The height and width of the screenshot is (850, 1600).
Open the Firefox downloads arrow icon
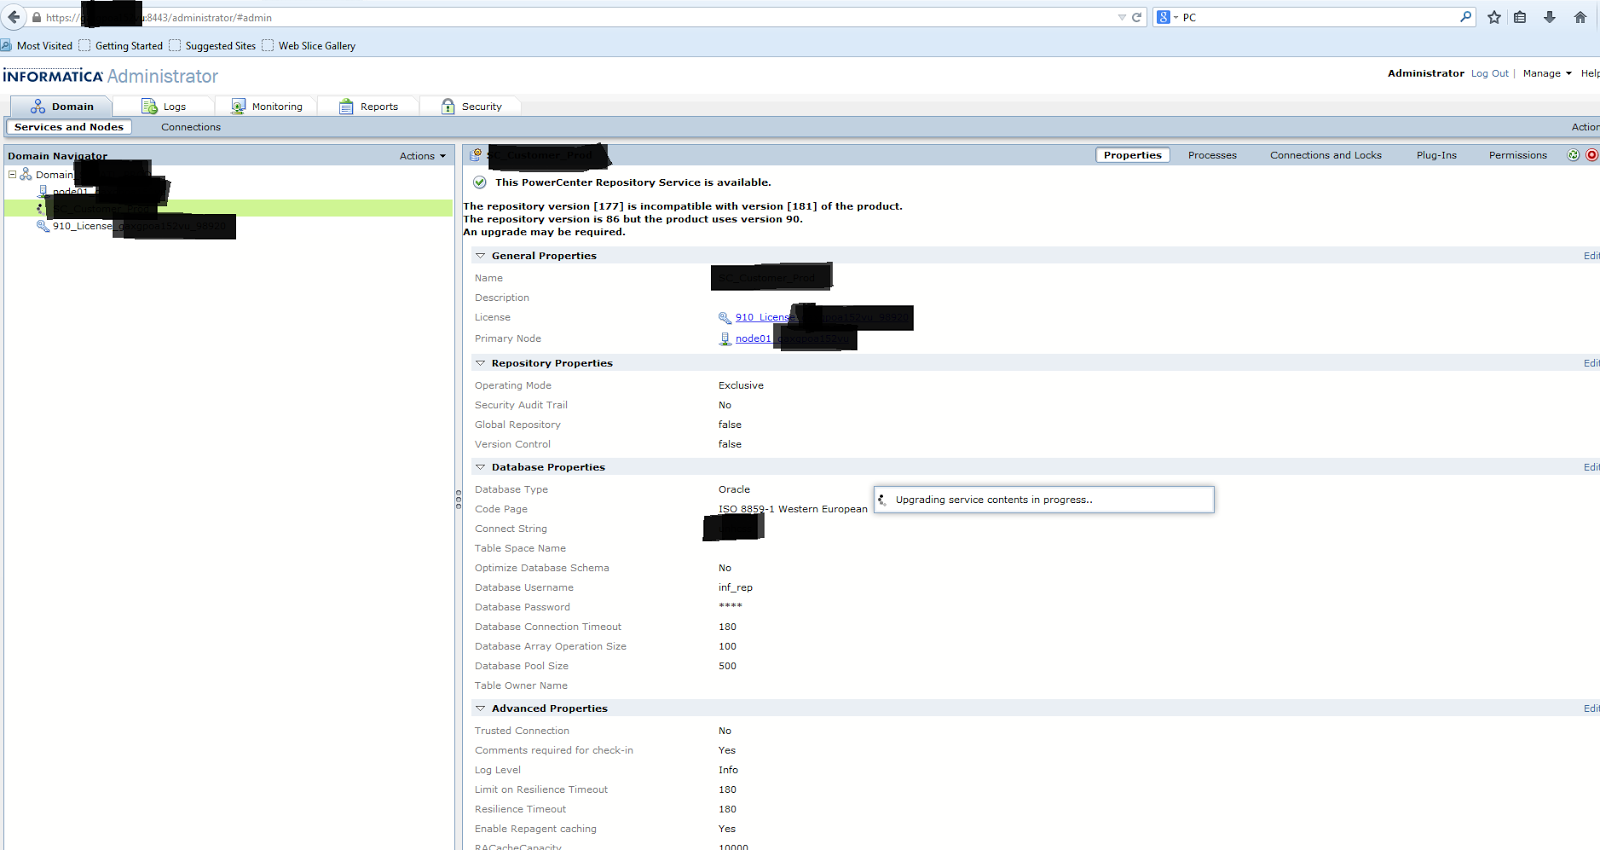[1549, 17]
